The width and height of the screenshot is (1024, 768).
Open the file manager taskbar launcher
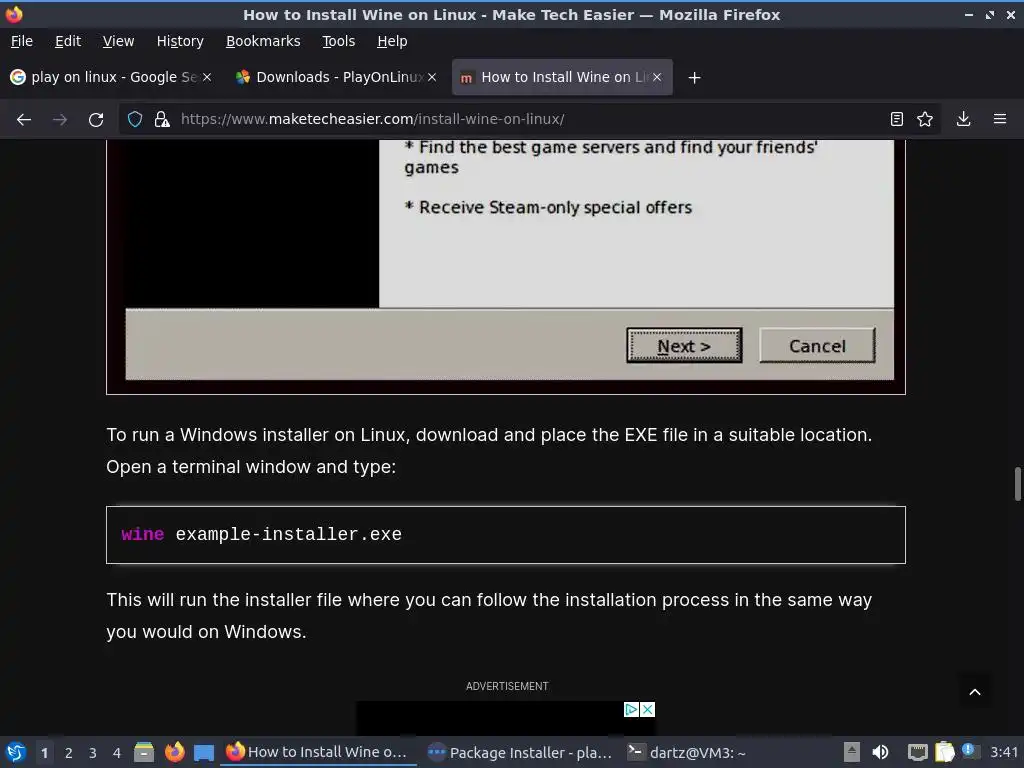click(x=144, y=752)
